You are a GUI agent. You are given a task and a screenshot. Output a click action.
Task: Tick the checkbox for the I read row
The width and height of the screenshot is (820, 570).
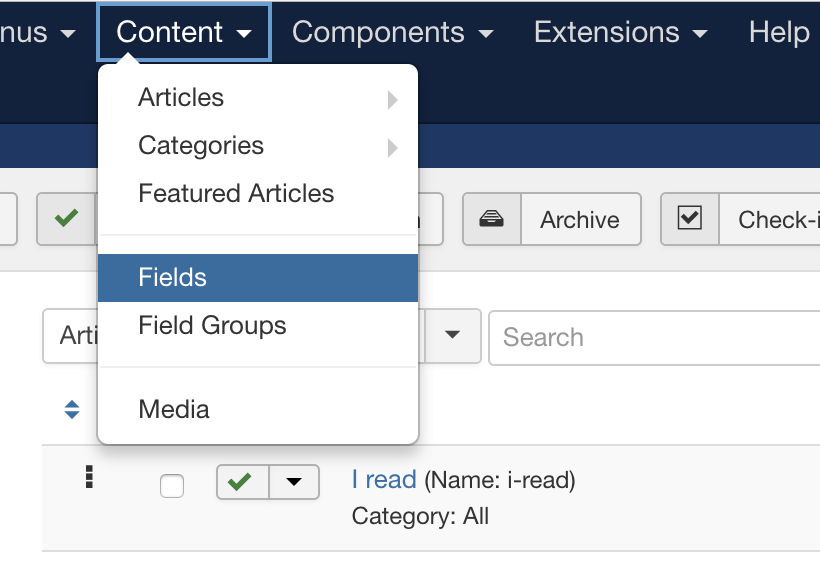(172, 486)
